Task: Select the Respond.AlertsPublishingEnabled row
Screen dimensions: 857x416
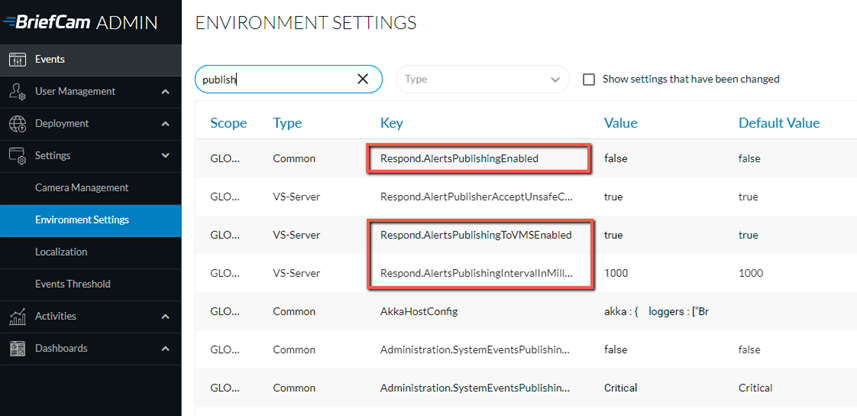Action: pyautogui.click(x=526, y=159)
